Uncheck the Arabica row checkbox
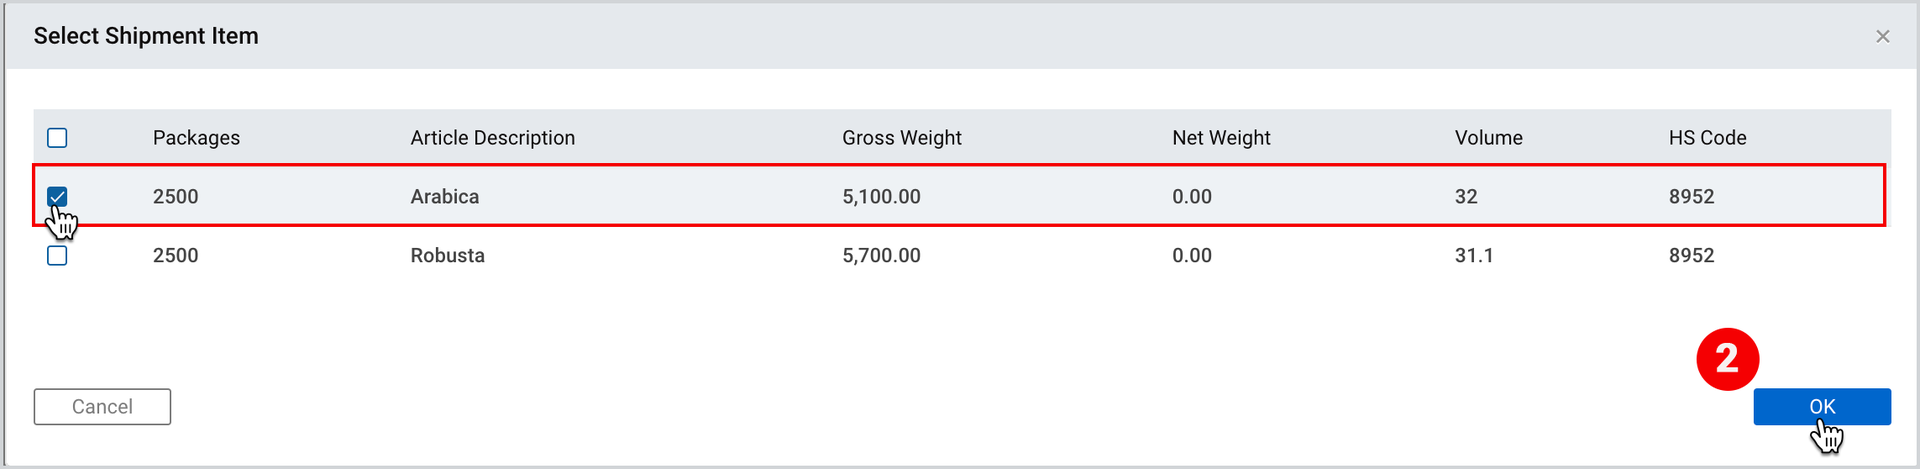The image size is (1920, 469). (x=57, y=197)
